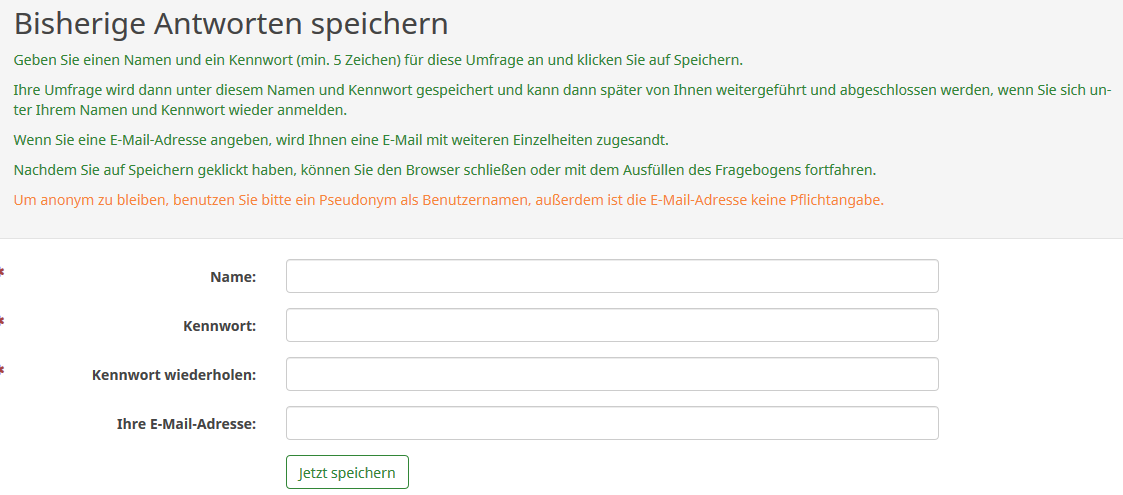Click the heading "Bisherige Antworten speichern"
This screenshot has height=495, width=1123.
click(231, 24)
